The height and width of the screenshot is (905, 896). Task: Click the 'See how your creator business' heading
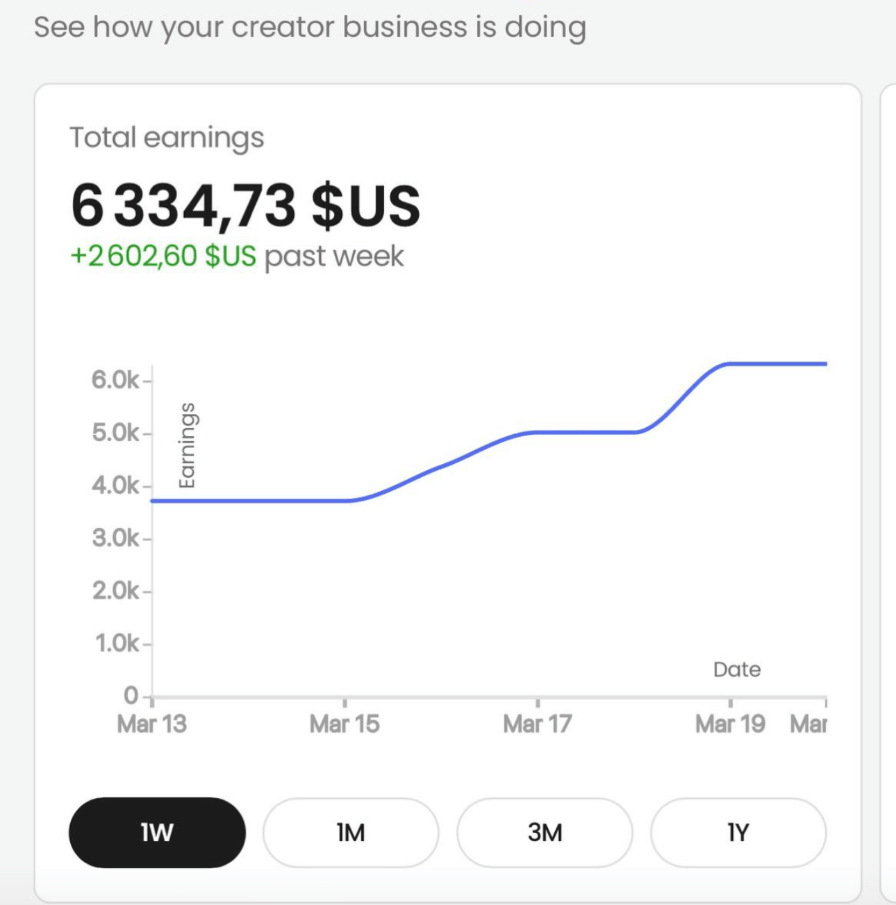[310, 27]
